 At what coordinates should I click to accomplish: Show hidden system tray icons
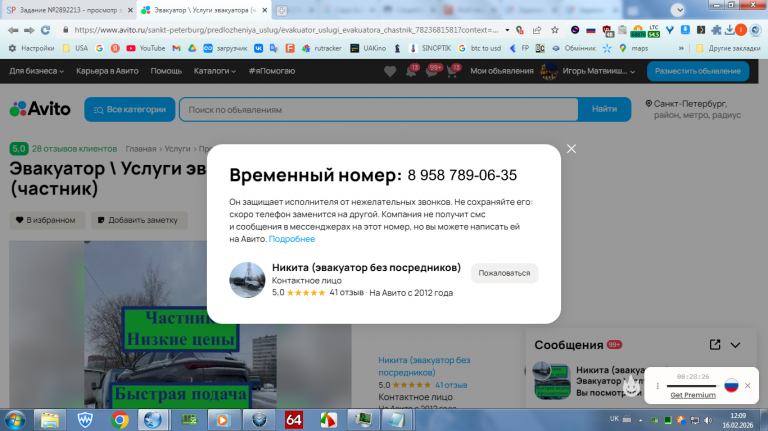click(640, 420)
